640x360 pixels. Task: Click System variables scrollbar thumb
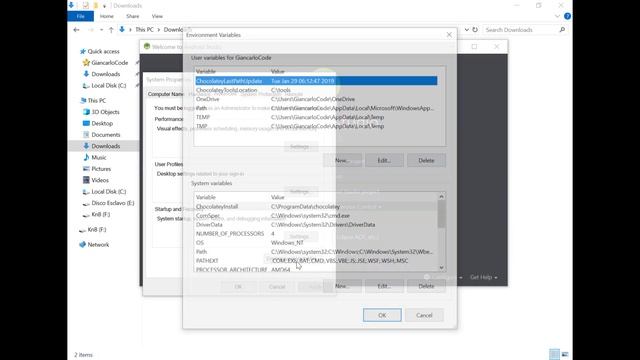[441, 214]
